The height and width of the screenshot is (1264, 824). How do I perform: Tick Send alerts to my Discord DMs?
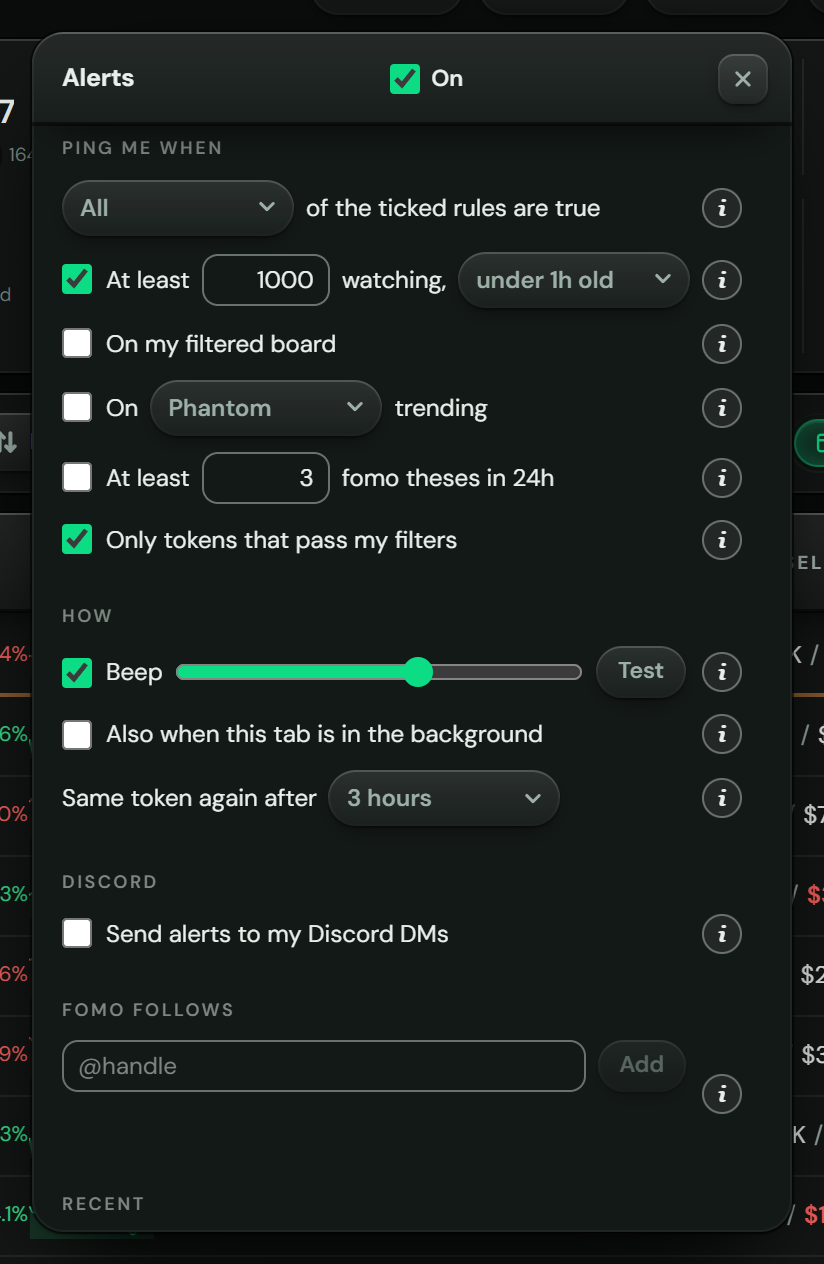click(x=77, y=933)
